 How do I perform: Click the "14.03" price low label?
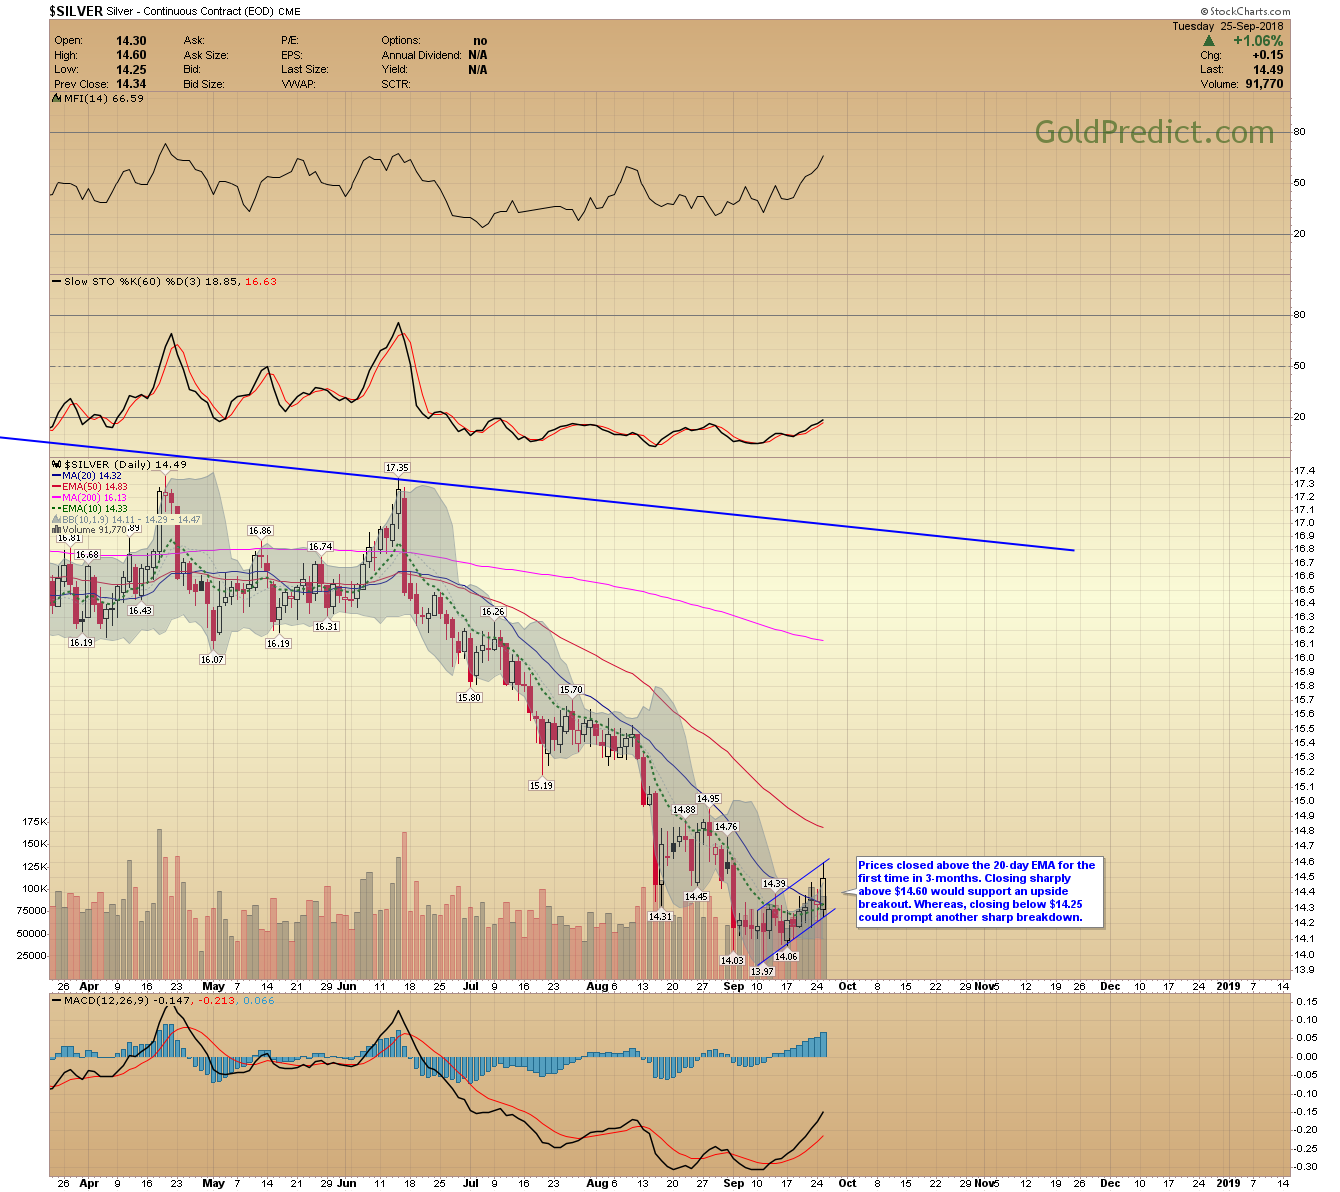(x=732, y=961)
